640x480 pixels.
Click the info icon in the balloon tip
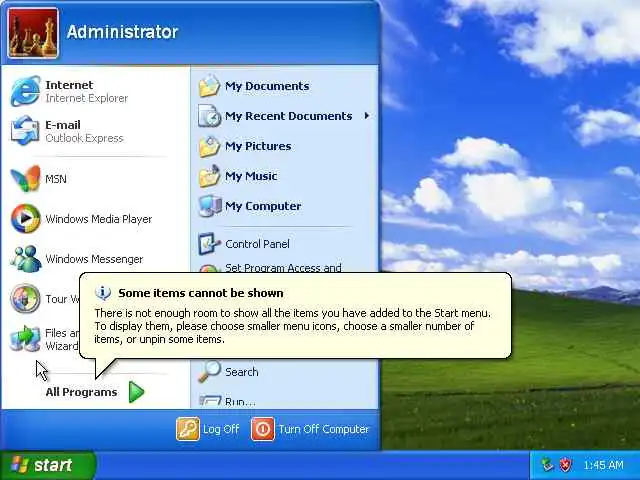coord(103,293)
